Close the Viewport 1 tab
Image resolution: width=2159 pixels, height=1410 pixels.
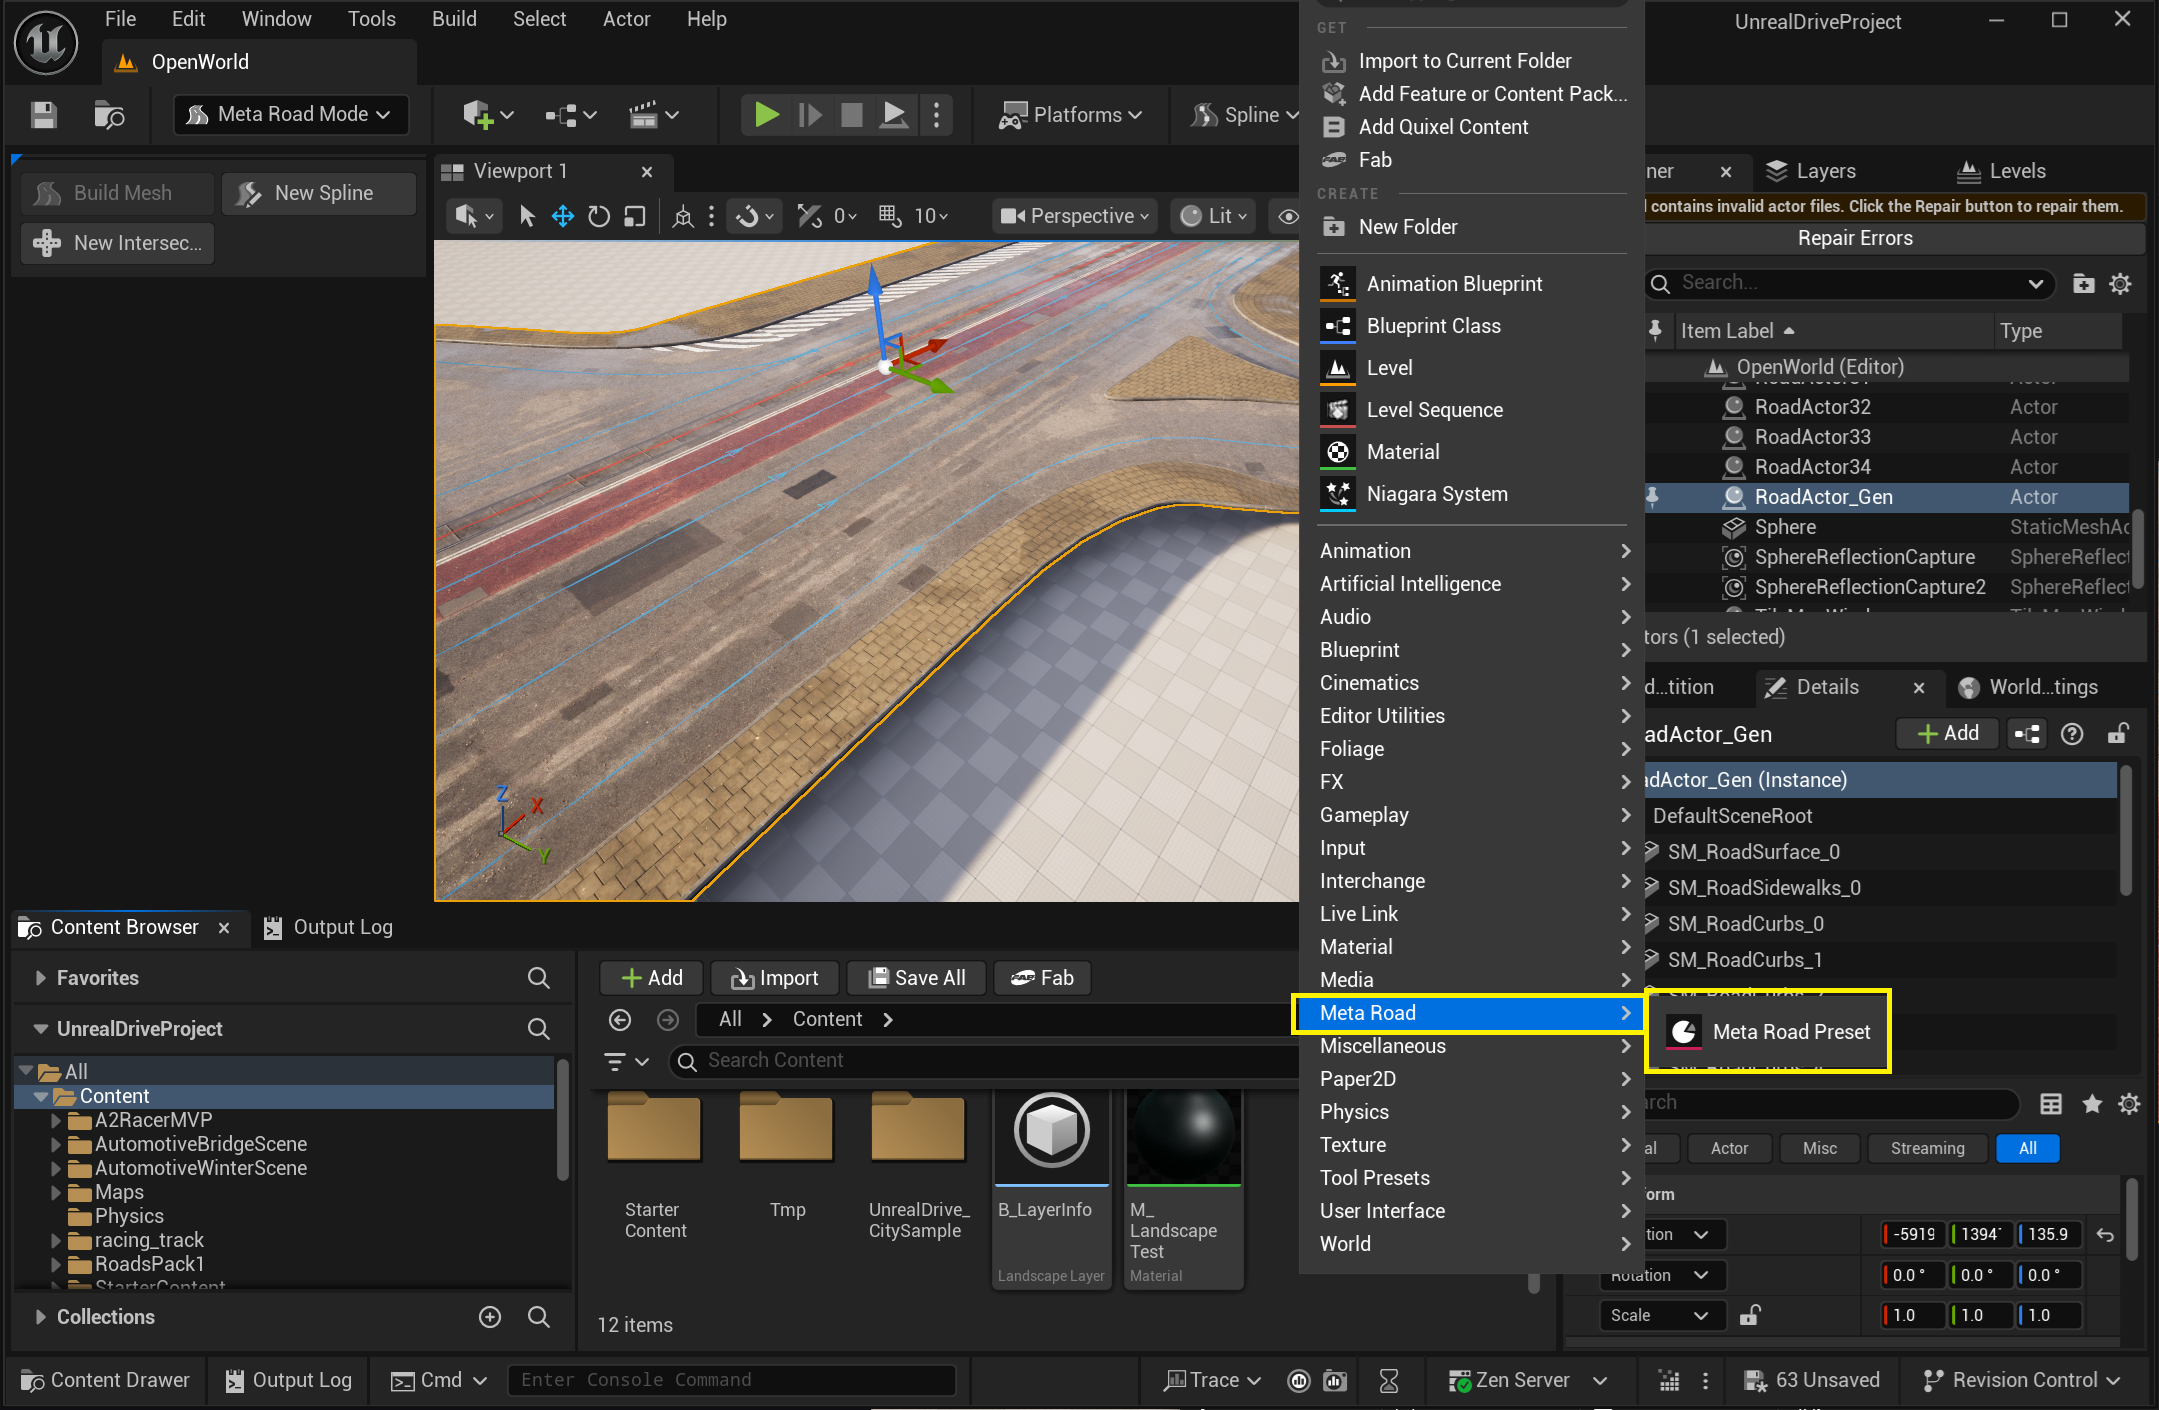point(647,172)
